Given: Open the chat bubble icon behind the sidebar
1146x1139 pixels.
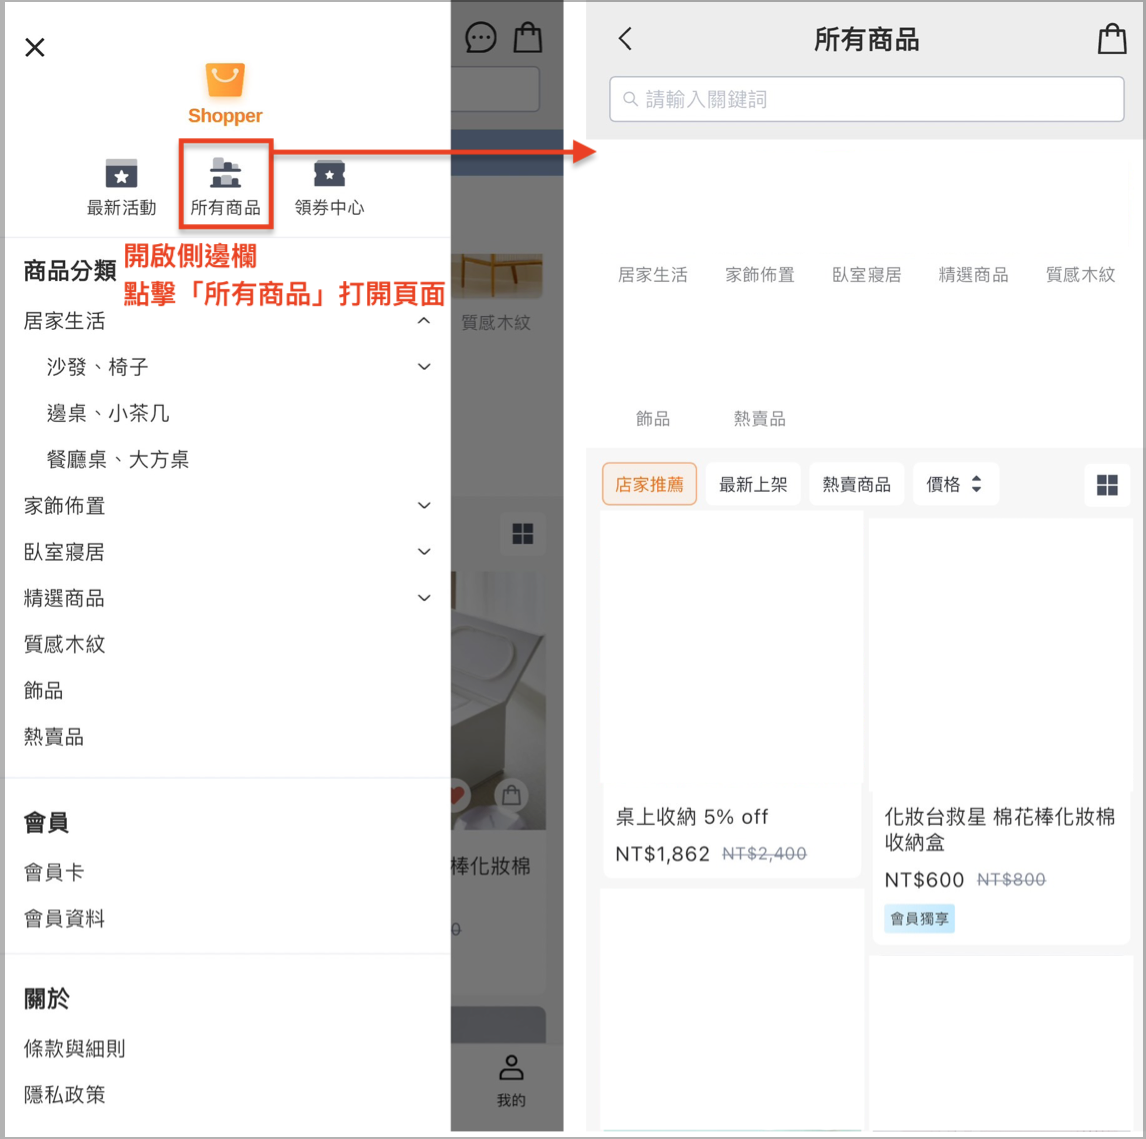Looking at the screenshot, I should pos(480,38).
